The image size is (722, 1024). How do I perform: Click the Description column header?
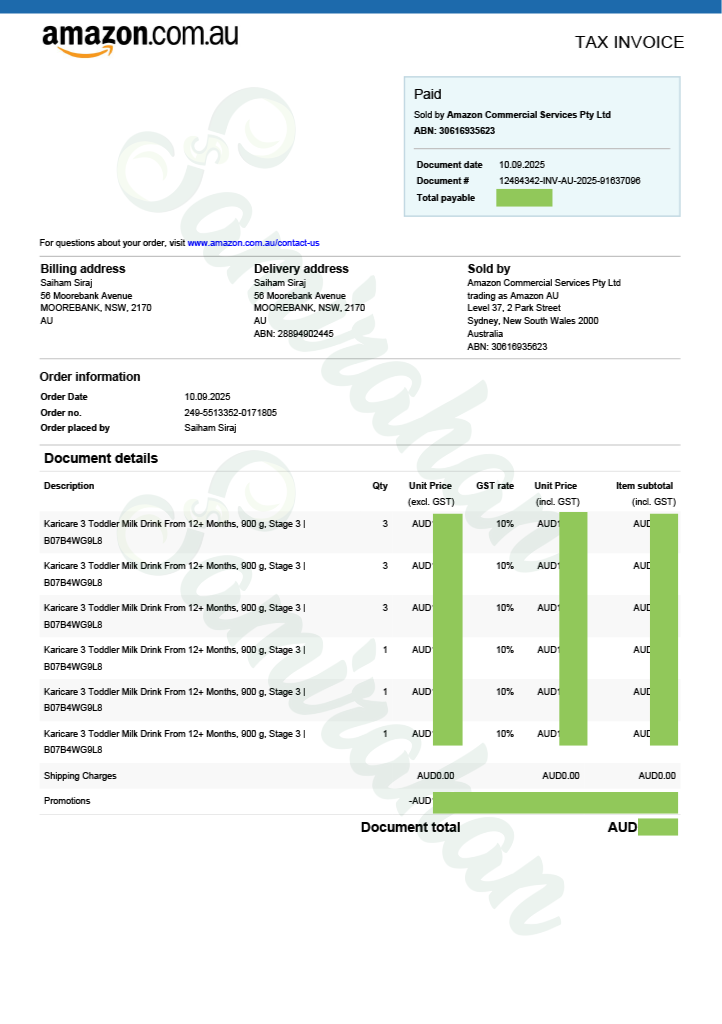coord(69,486)
